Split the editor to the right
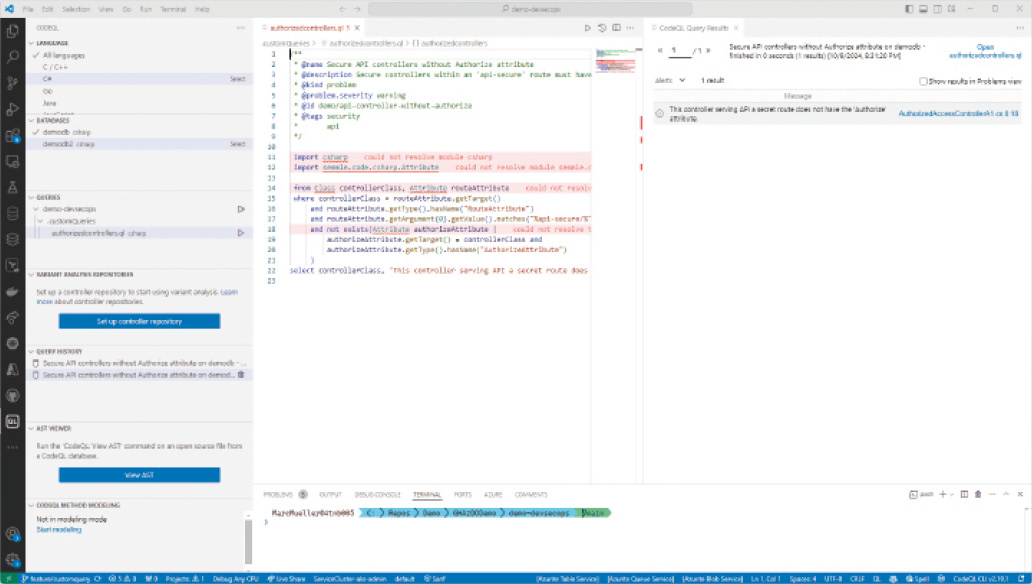Image resolution: width=1032 pixels, height=584 pixels. click(x=616, y=28)
